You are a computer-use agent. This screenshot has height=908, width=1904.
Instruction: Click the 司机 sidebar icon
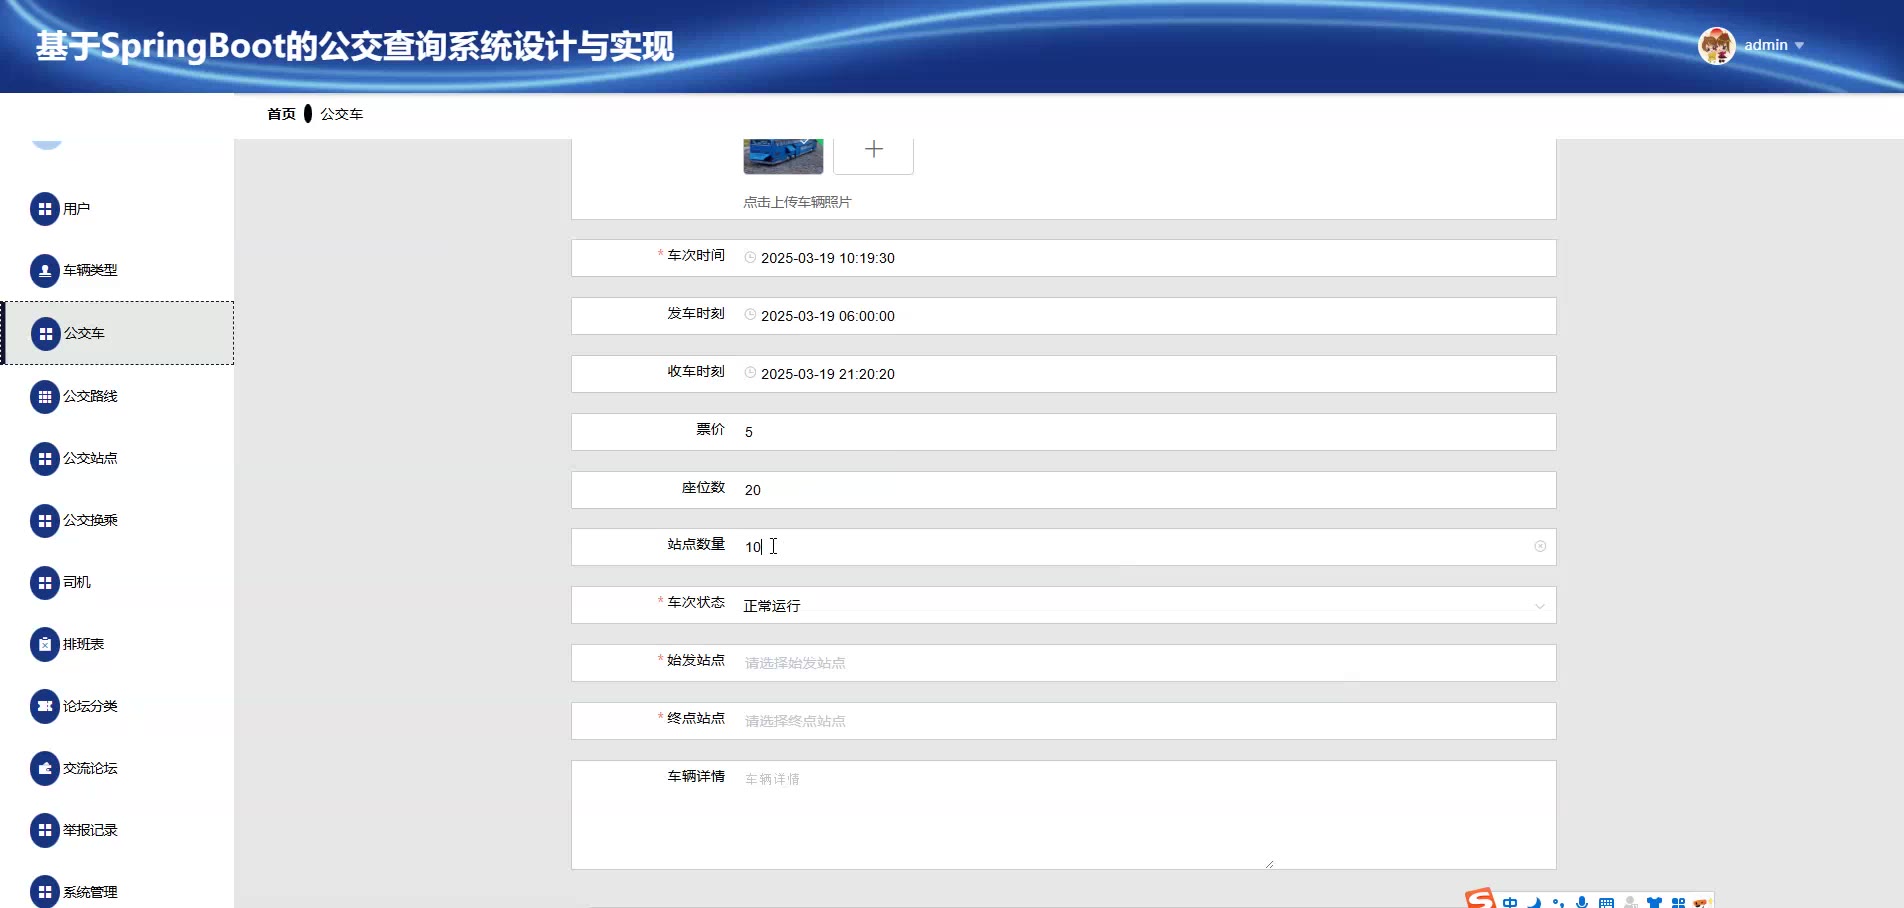pyautogui.click(x=45, y=583)
